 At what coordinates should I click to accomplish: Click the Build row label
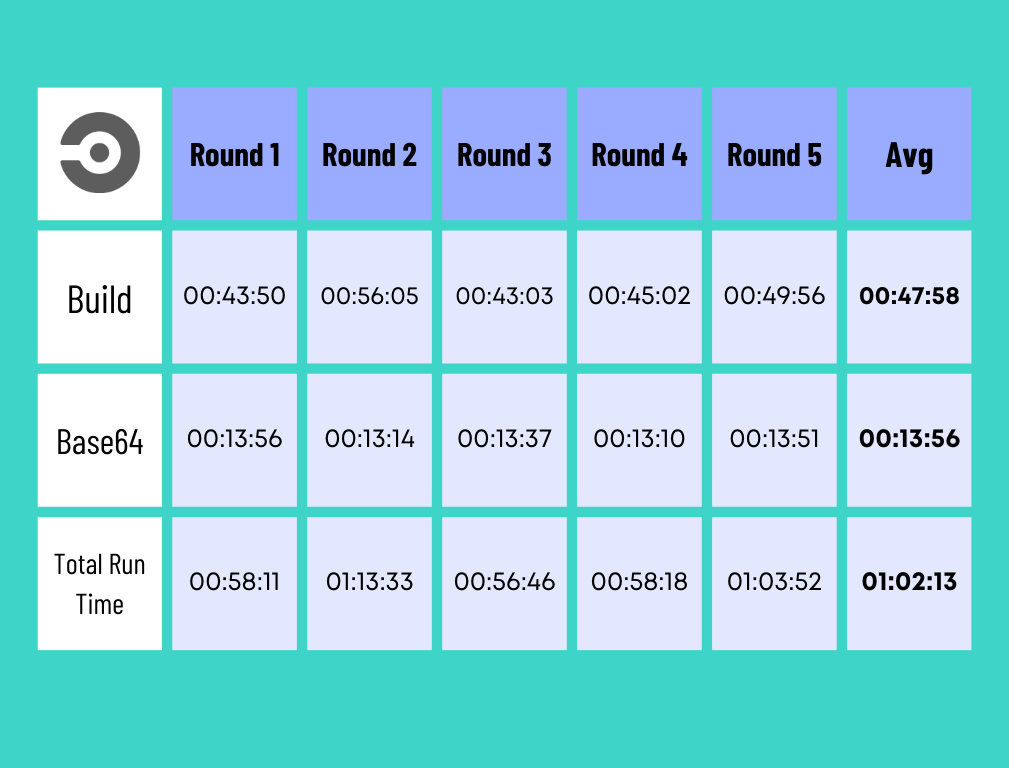coord(100,298)
